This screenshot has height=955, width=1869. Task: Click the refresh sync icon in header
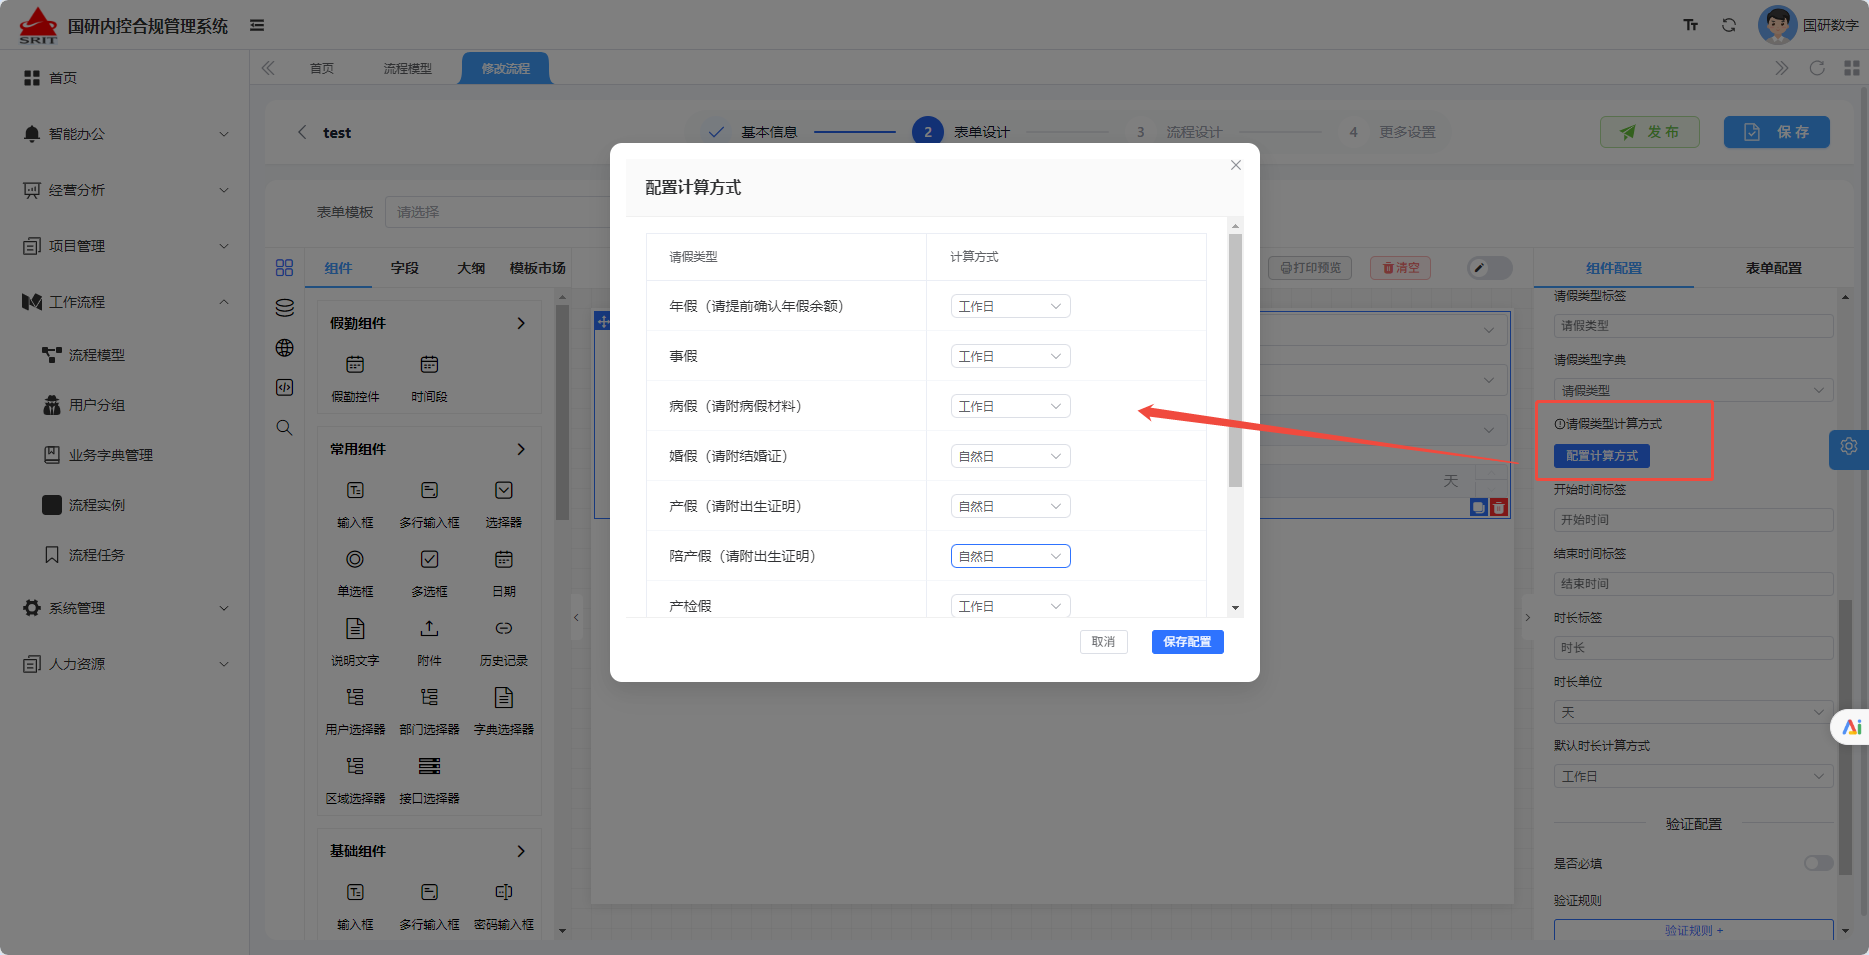coord(1728,25)
